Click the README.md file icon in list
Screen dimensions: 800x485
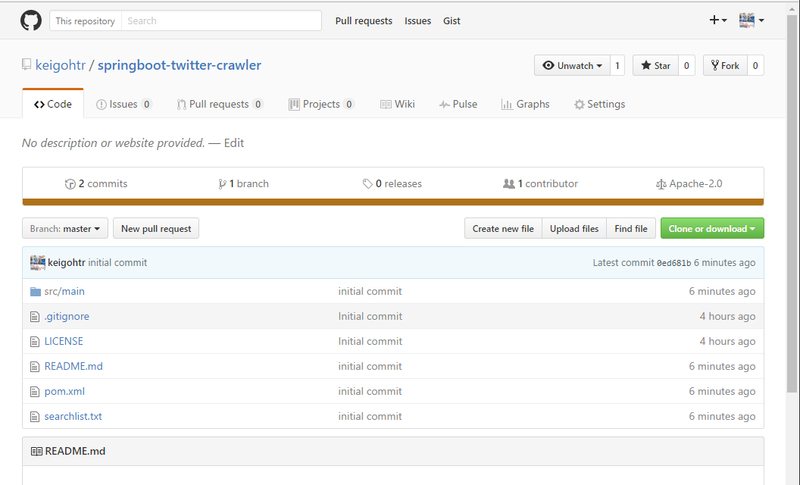pyautogui.click(x=35, y=367)
